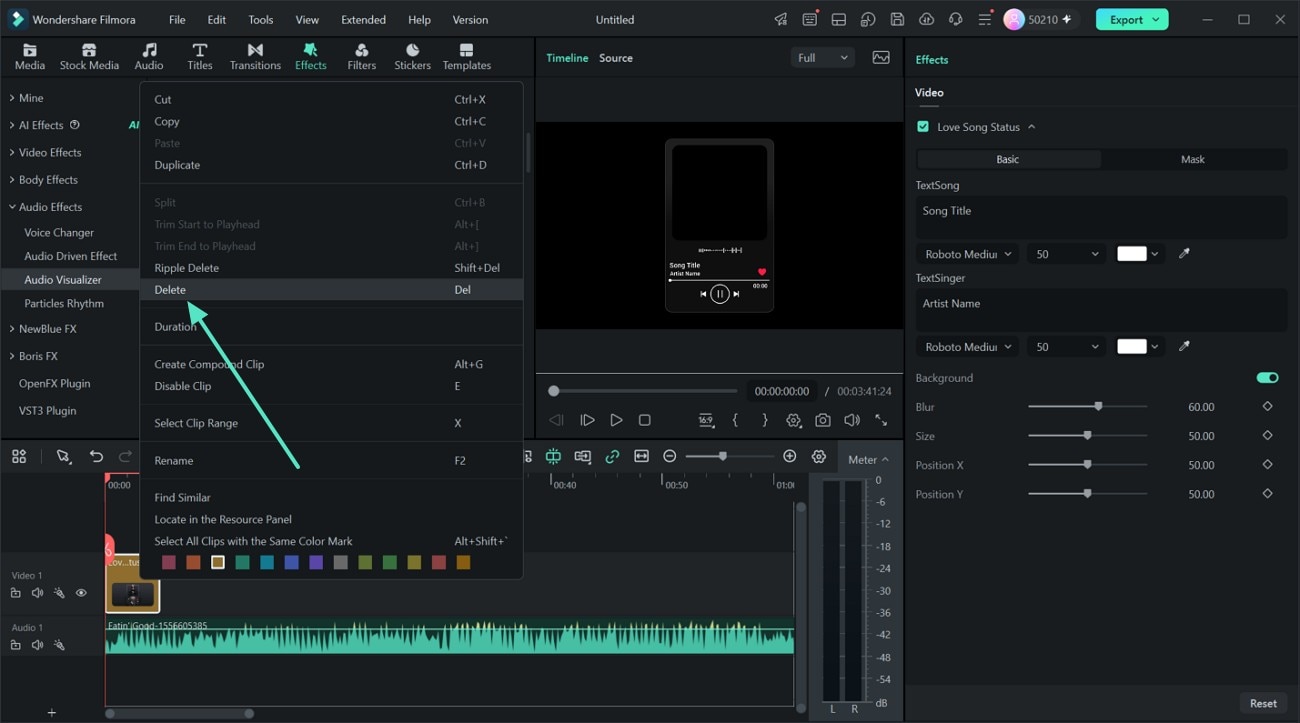1300x723 pixels.
Task: Open TextSong font dropdown Roboto Medium
Action: 967,254
